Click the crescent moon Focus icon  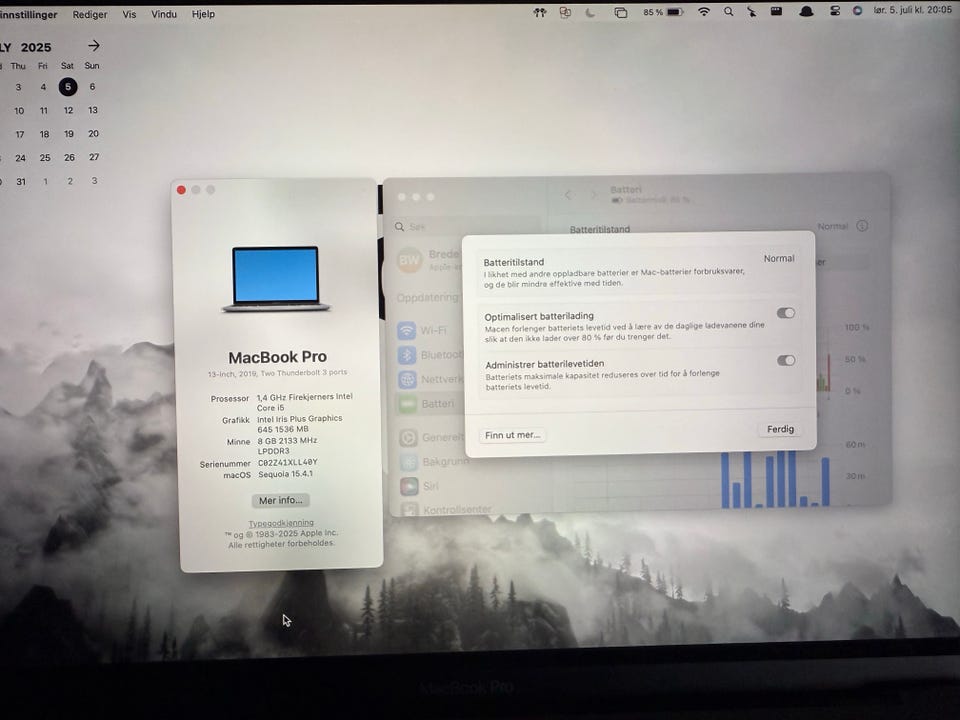tap(590, 12)
